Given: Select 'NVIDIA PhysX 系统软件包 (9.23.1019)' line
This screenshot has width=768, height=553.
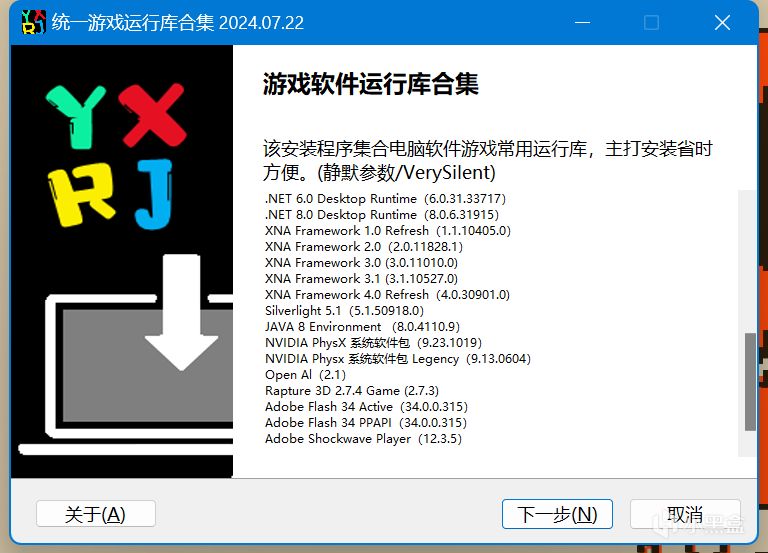Looking at the screenshot, I should [x=373, y=343].
